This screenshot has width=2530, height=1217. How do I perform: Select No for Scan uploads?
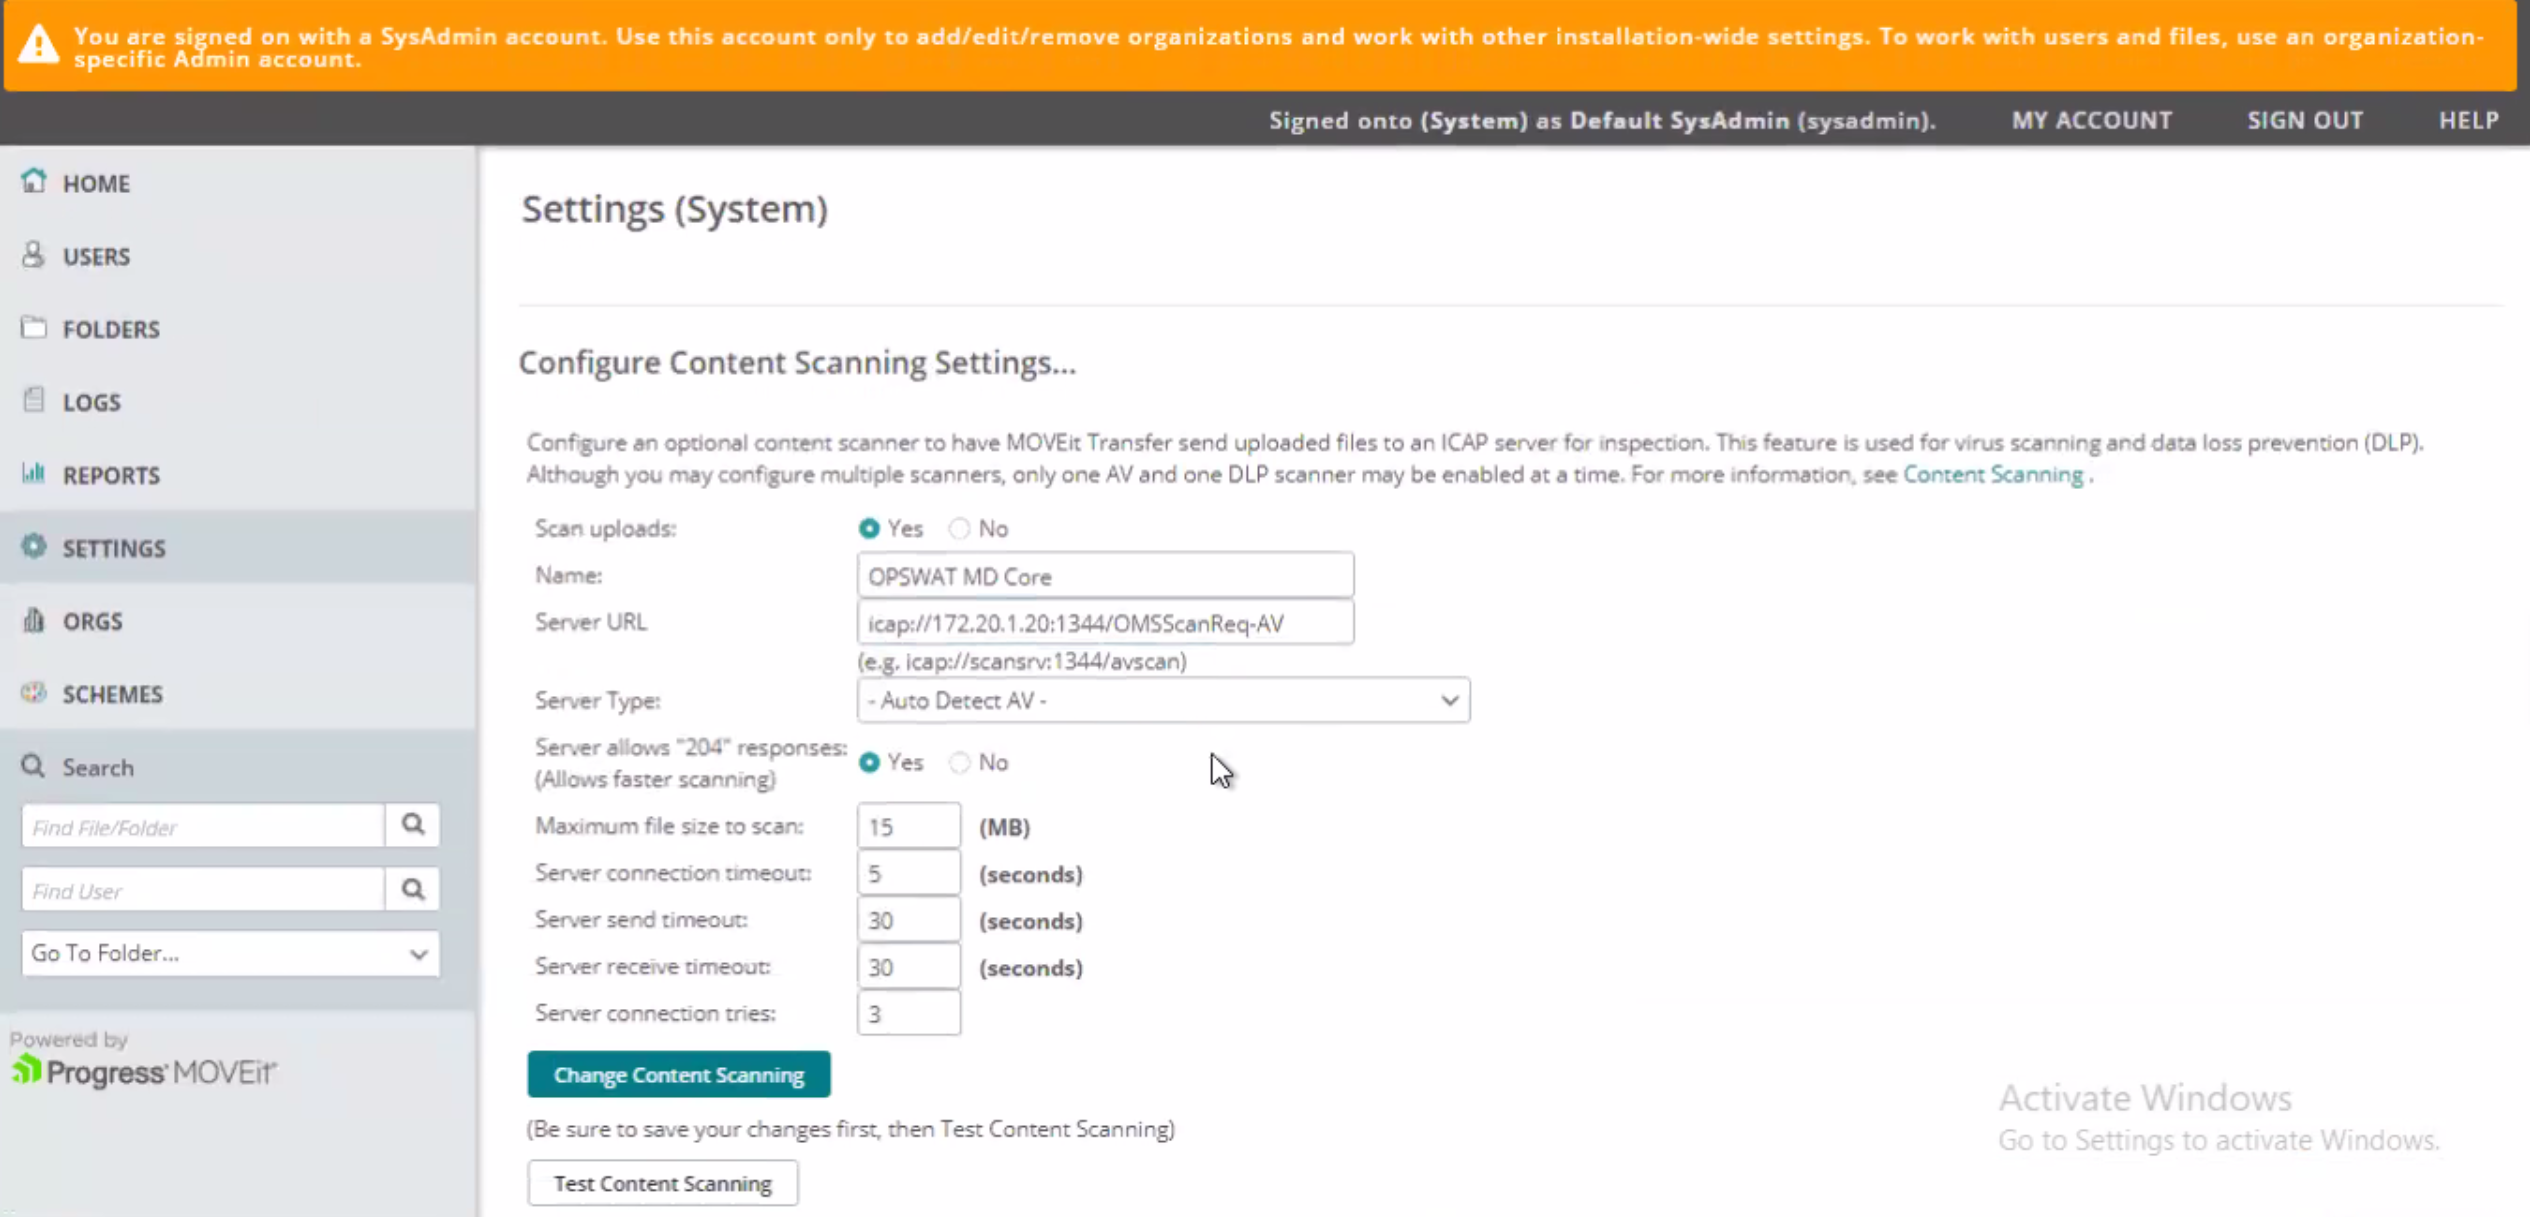pos(959,528)
